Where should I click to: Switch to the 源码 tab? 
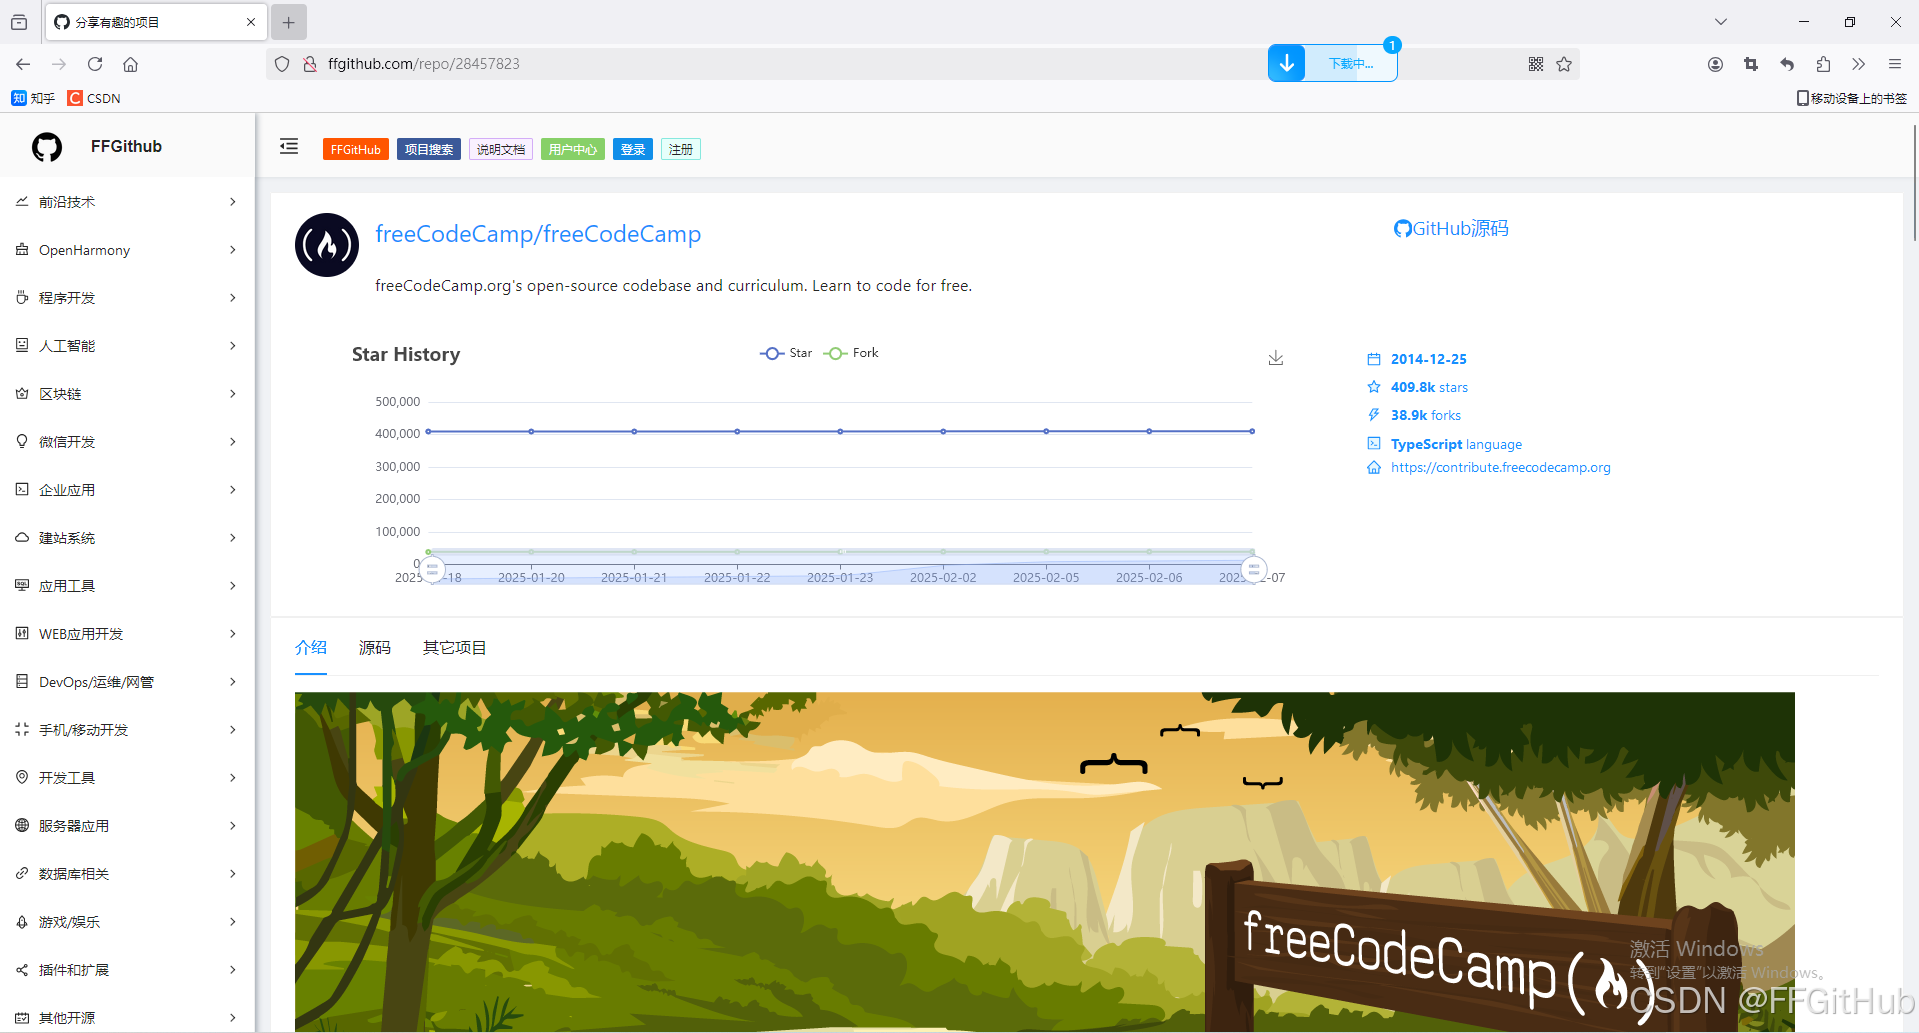(x=375, y=648)
